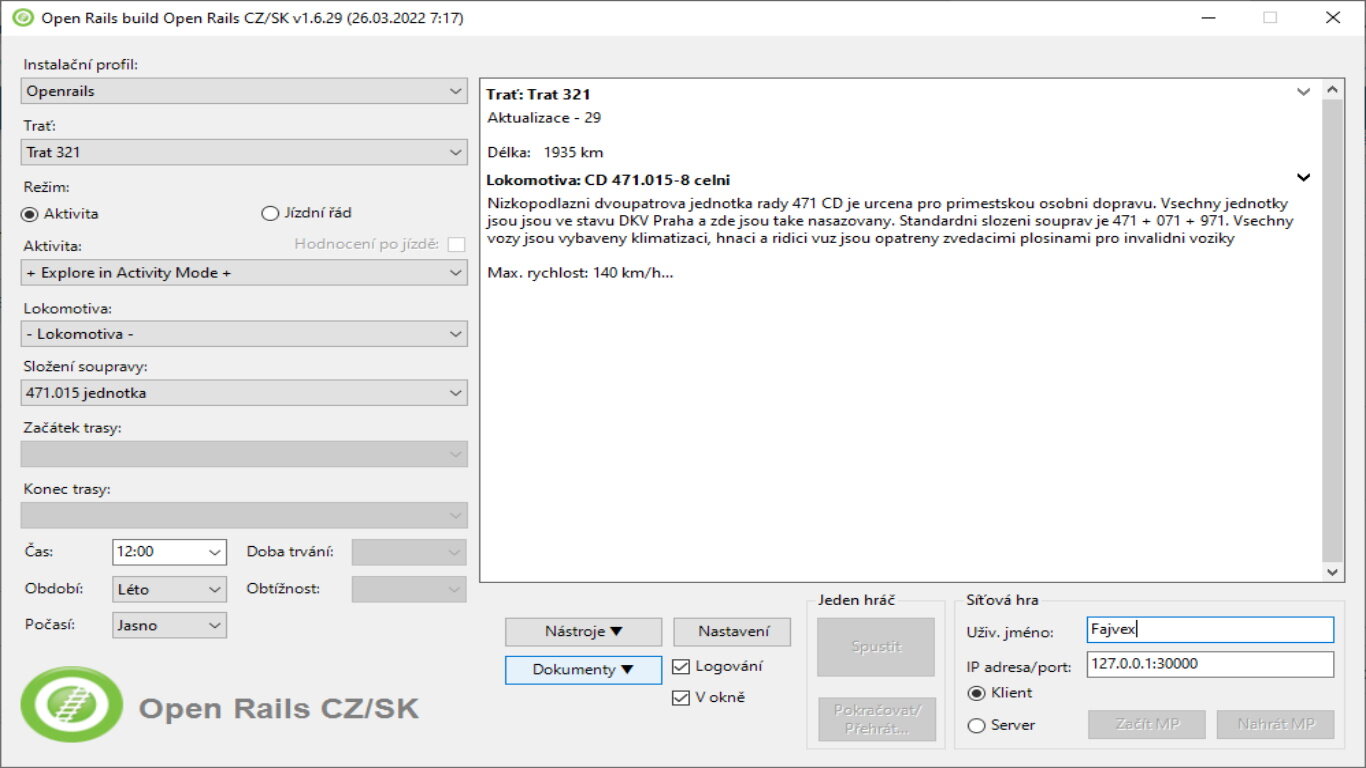Click the Open Rails logo icon

[x=72, y=705]
